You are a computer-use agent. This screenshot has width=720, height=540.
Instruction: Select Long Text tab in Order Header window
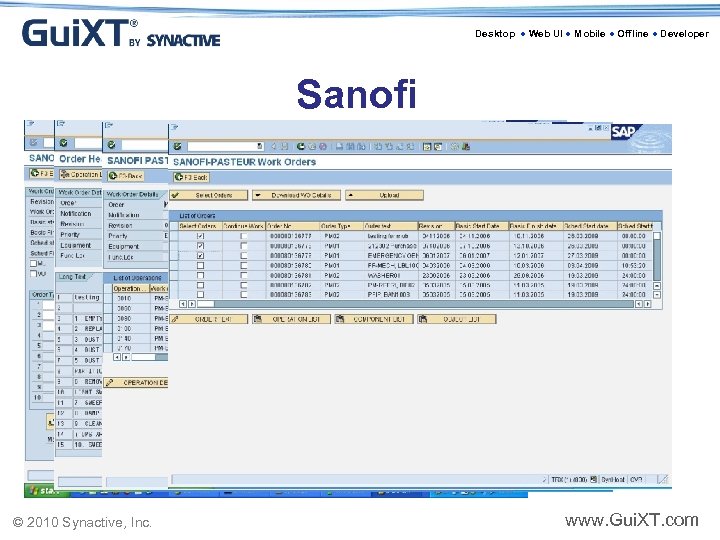[x=73, y=277]
